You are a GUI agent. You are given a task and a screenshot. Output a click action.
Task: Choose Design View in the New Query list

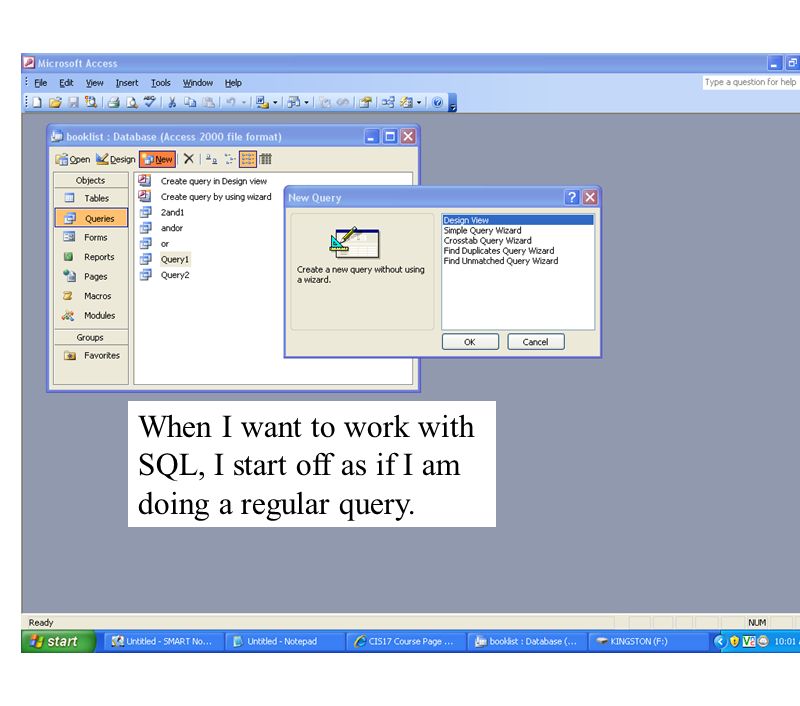point(517,220)
